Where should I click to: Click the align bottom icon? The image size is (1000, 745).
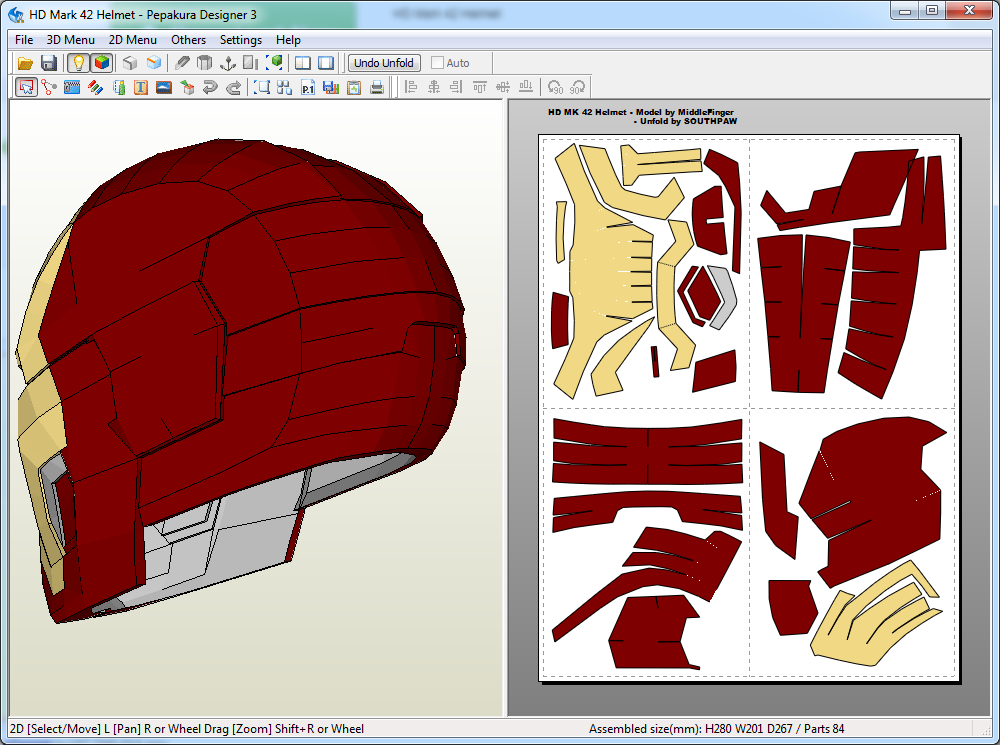point(526,87)
